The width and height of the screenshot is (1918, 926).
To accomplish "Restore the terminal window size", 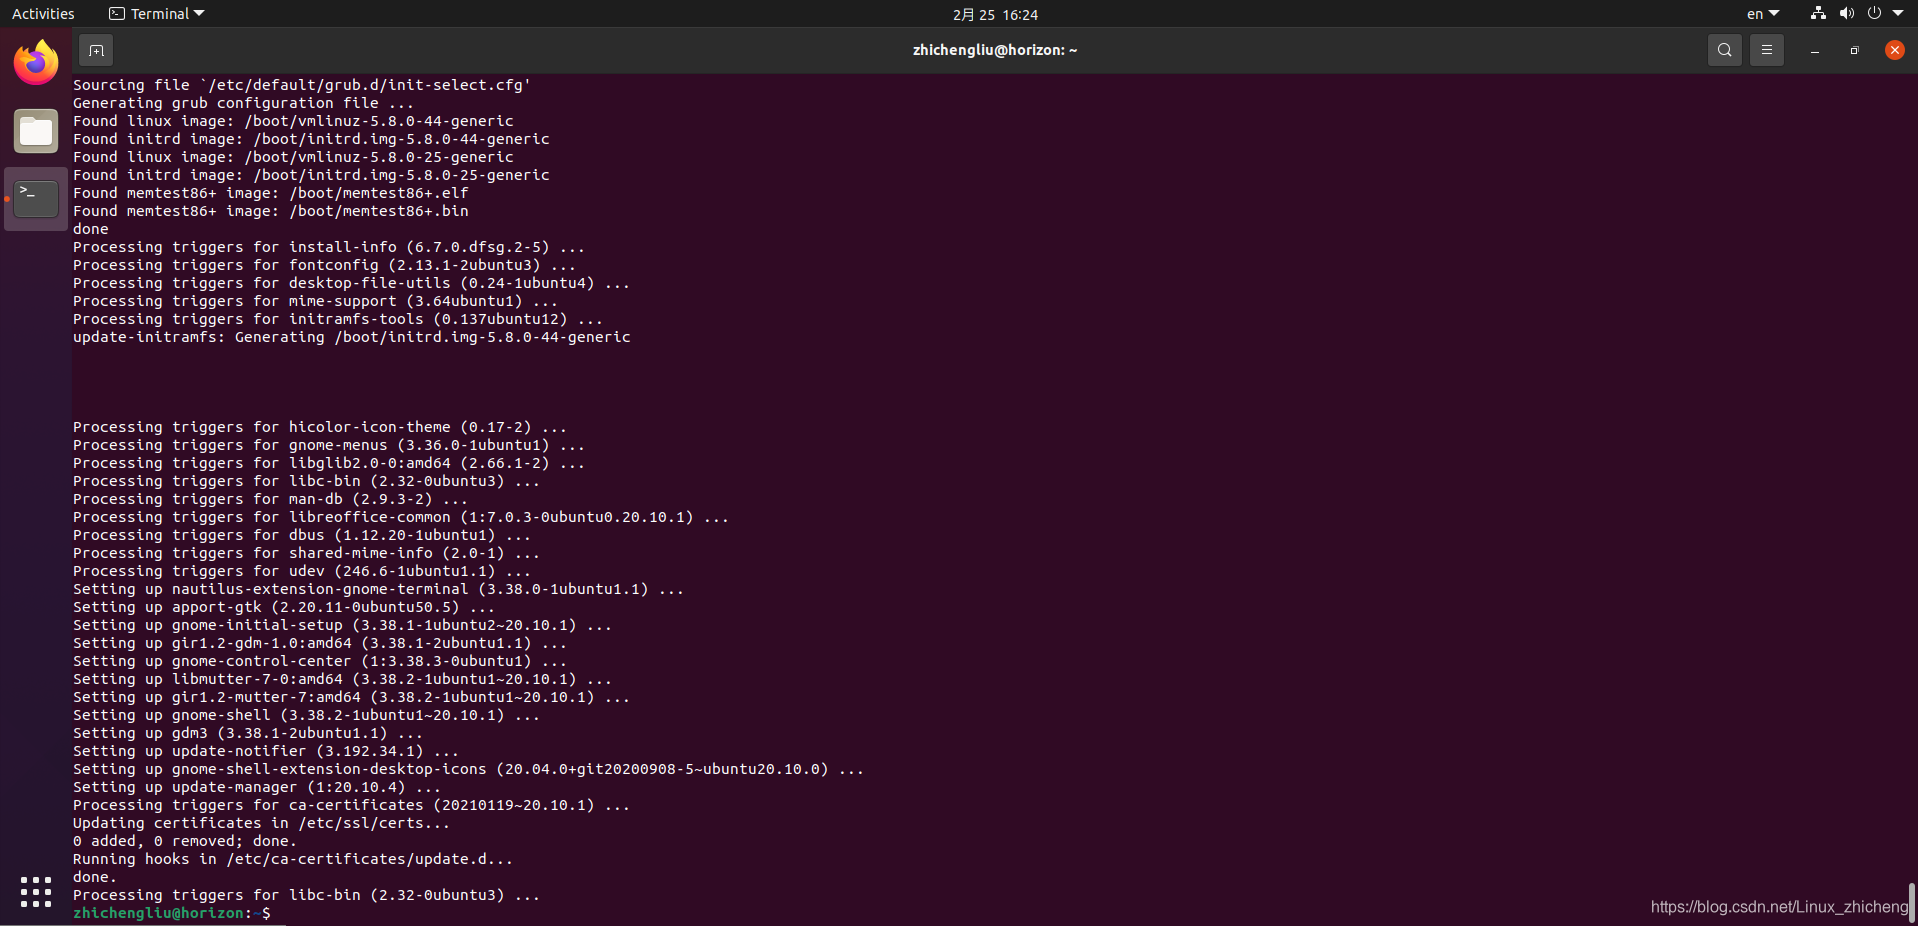I will pos(1855,50).
